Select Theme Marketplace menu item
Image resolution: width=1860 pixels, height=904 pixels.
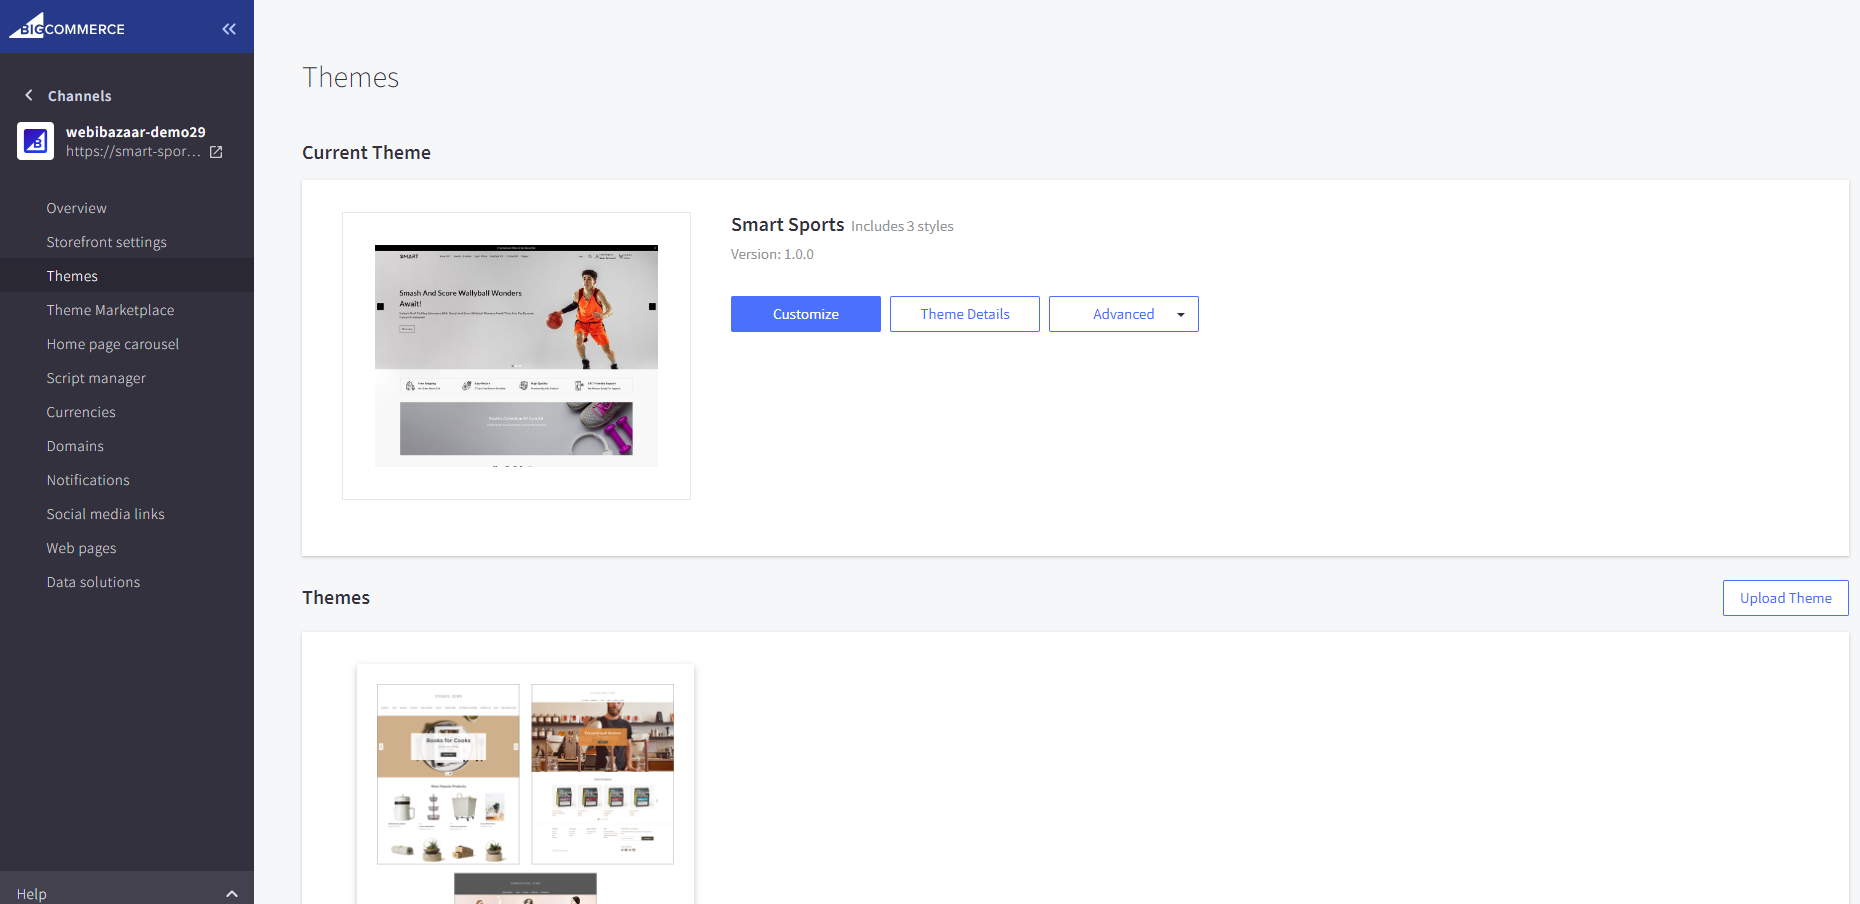110,310
